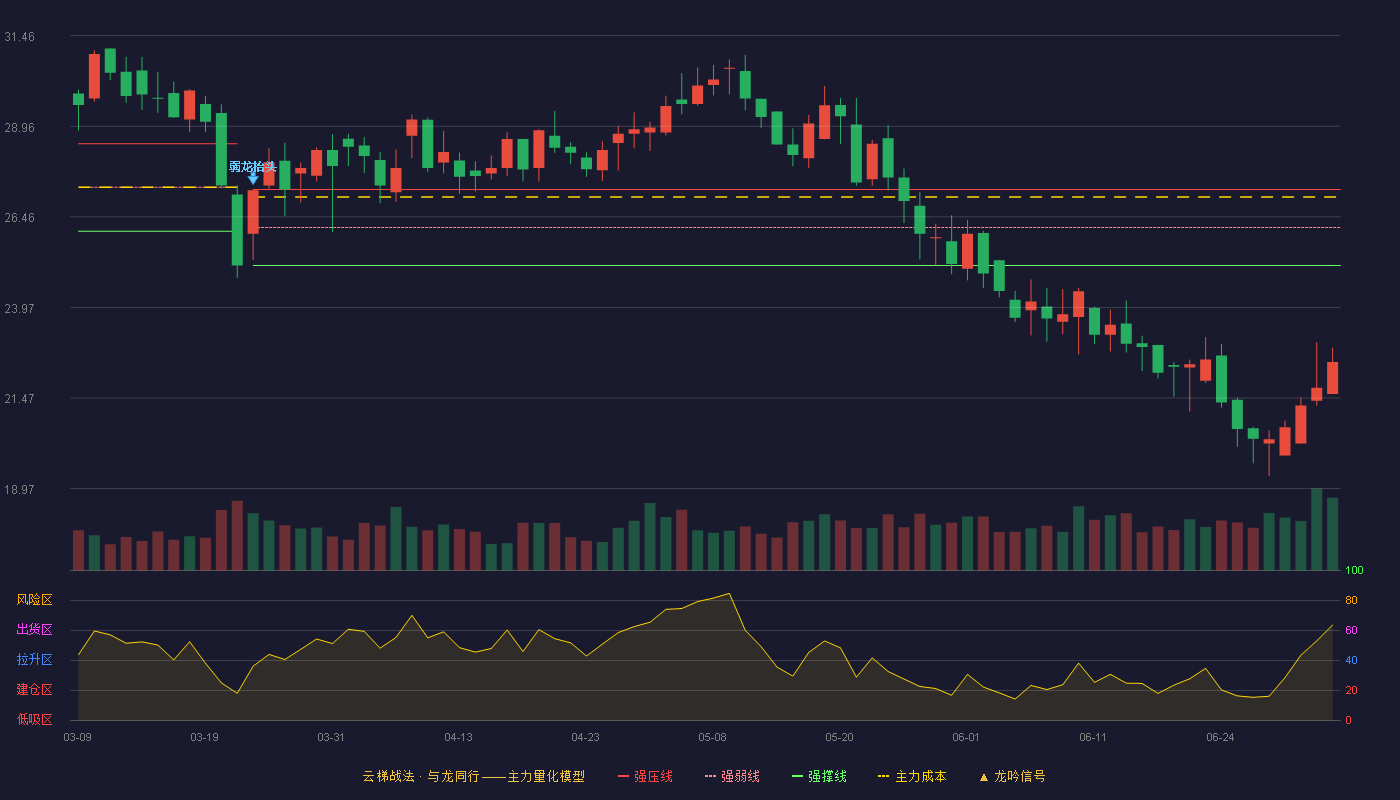This screenshot has height=800, width=1400.
Task: Select the 出货区 zone label
Action: (34, 630)
